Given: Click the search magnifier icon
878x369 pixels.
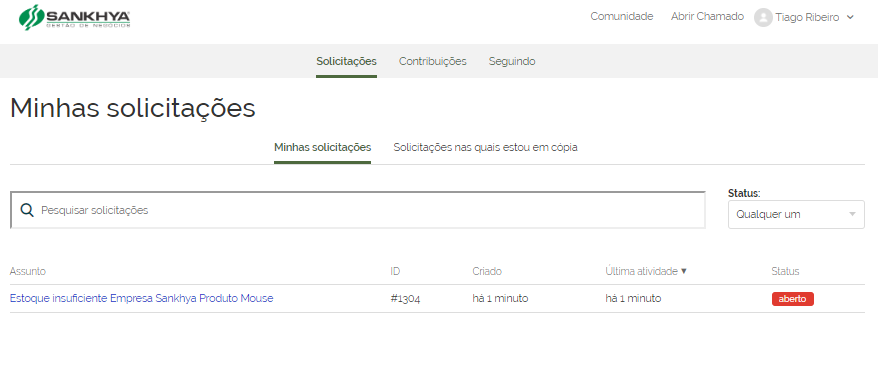Looking at the screenshot, I should coord(27,210).
